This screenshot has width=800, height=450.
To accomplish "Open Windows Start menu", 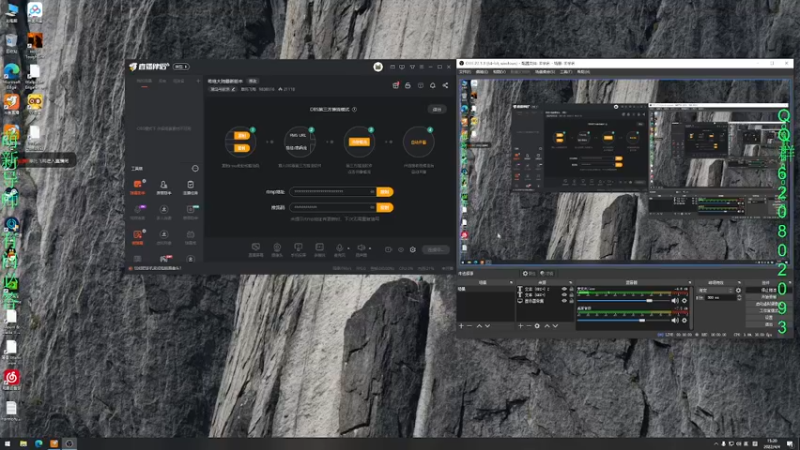I will [x=7, y=444].
